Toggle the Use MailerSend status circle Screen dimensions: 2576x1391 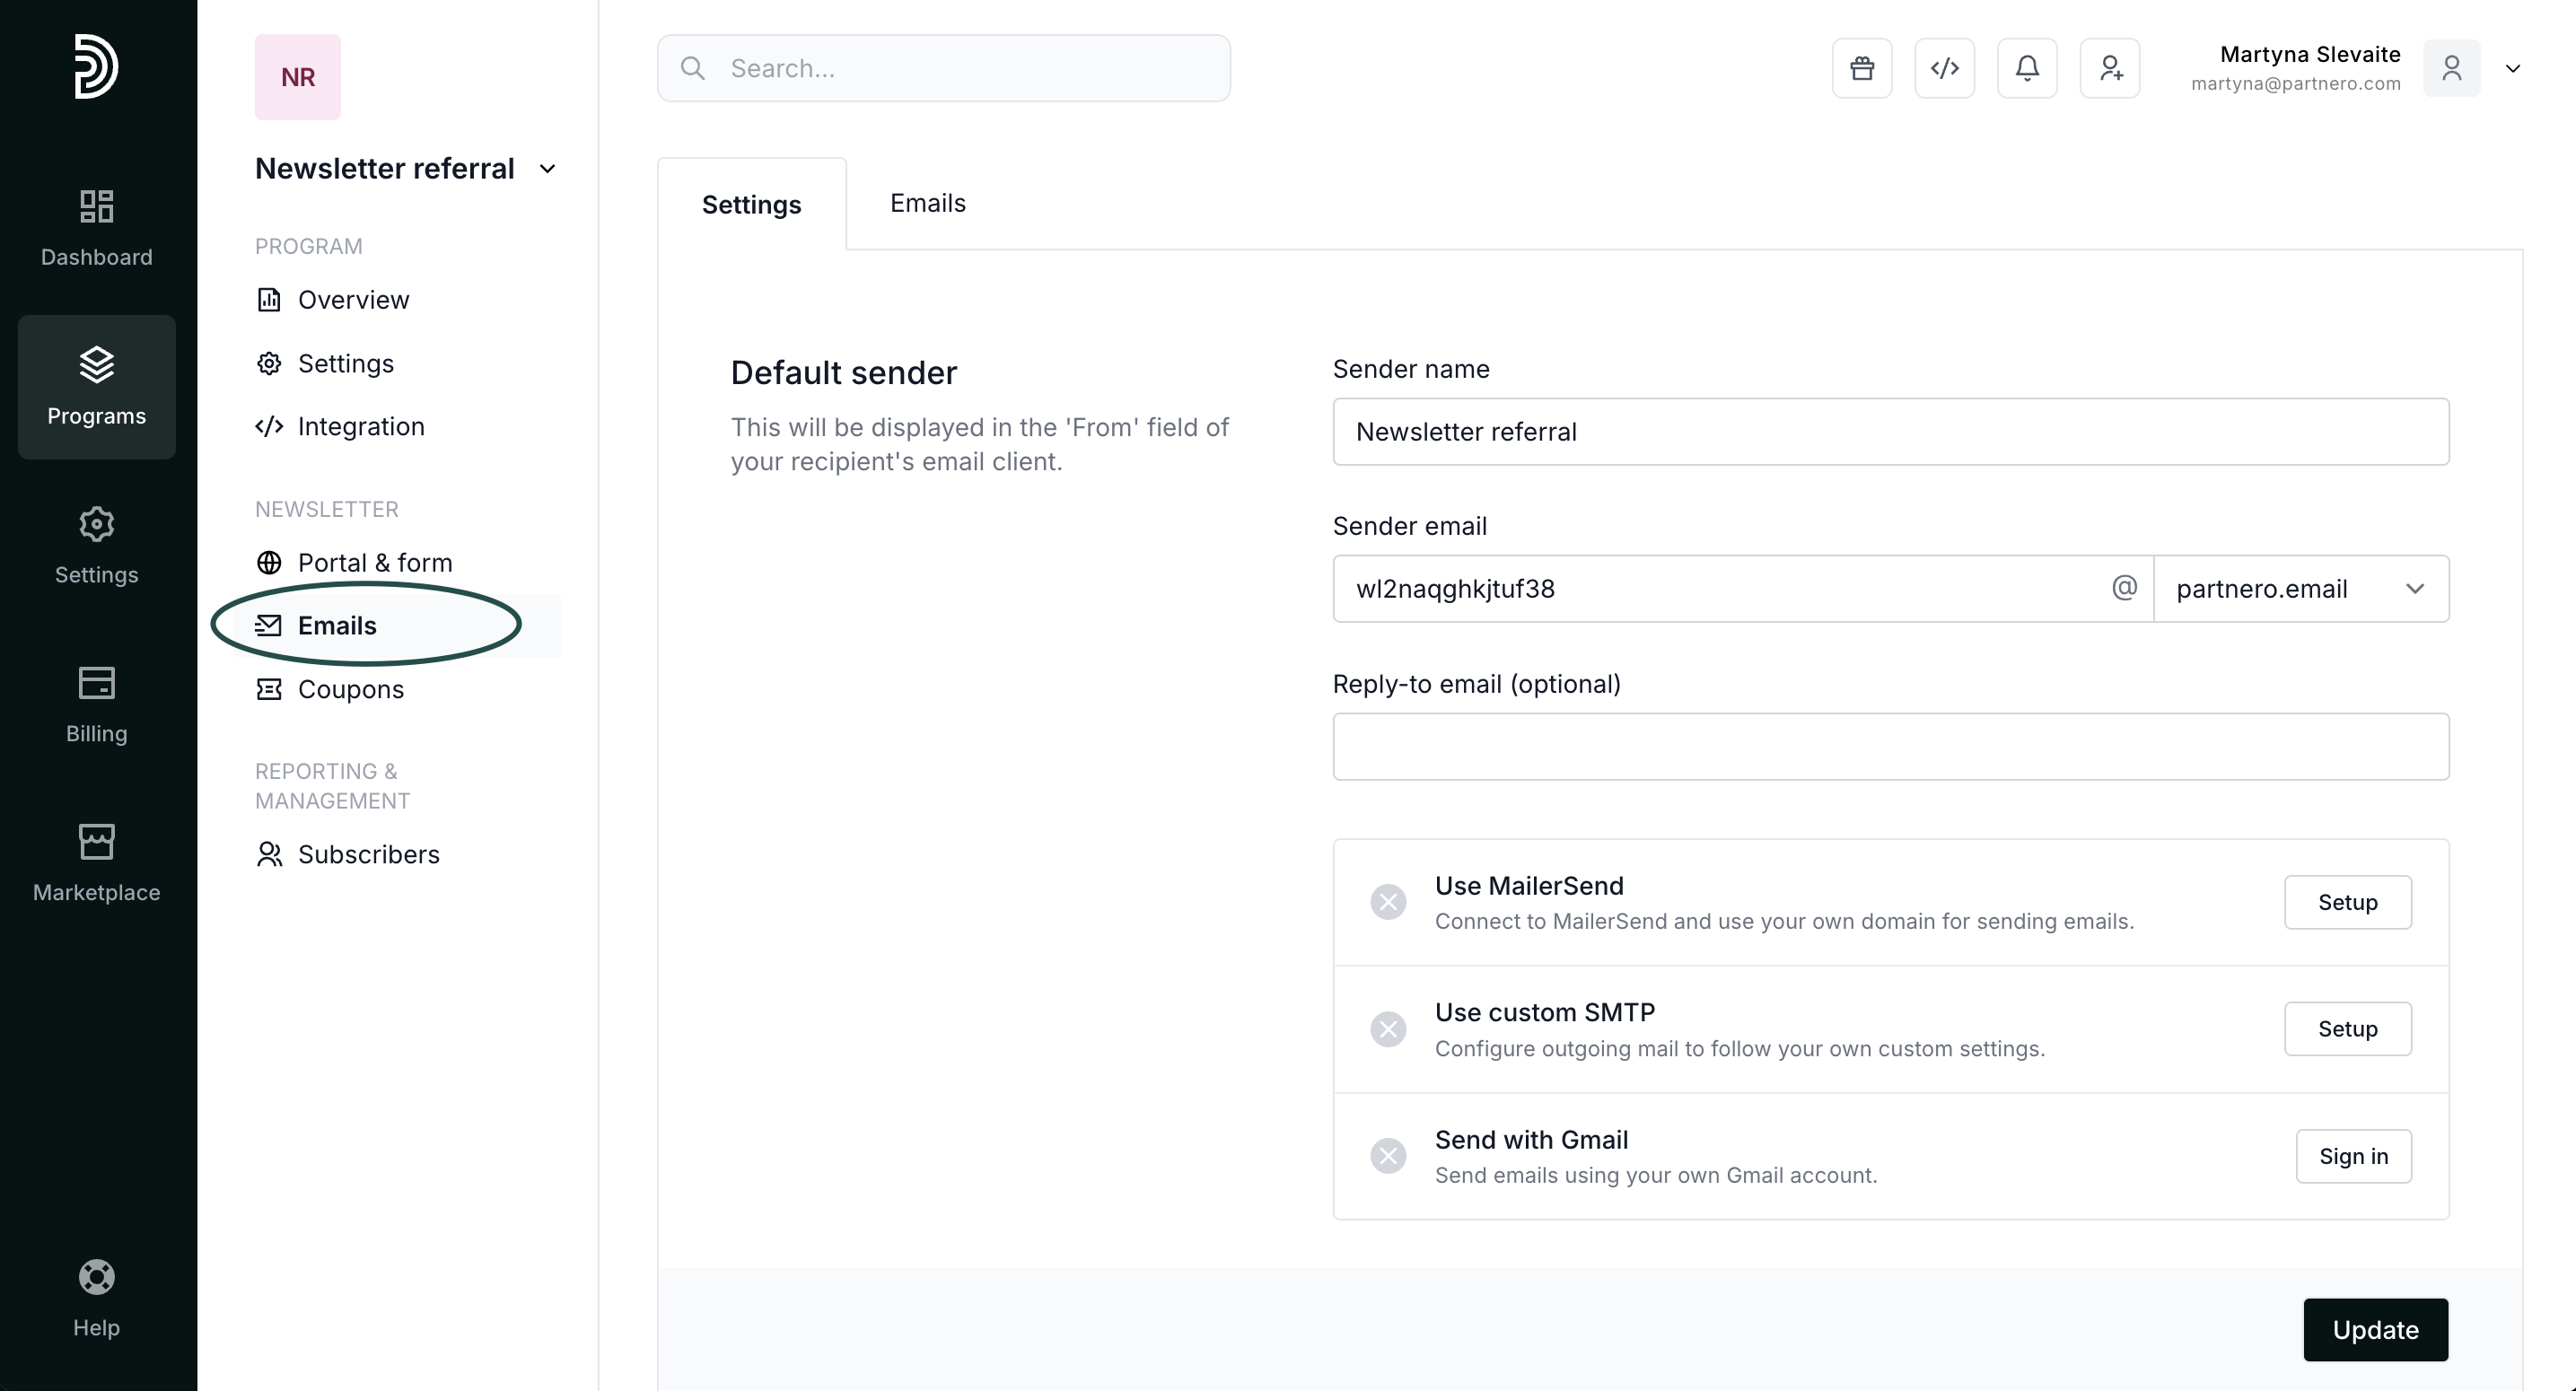(x=1387, y=902)
